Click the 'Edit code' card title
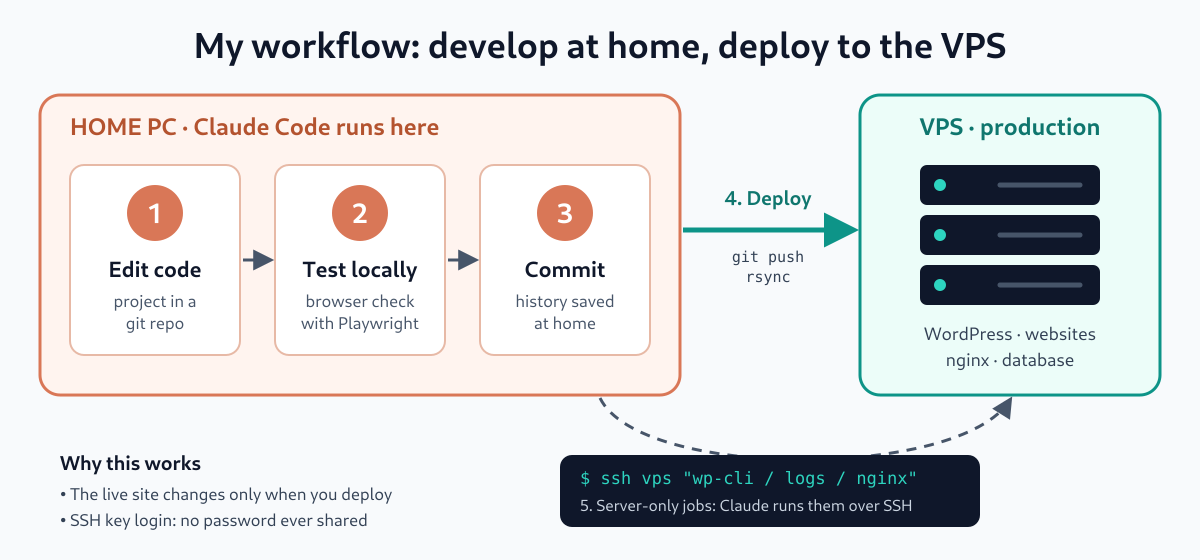Image resolution: width=1200 pixels, height=560 pixels. (155, 270)
